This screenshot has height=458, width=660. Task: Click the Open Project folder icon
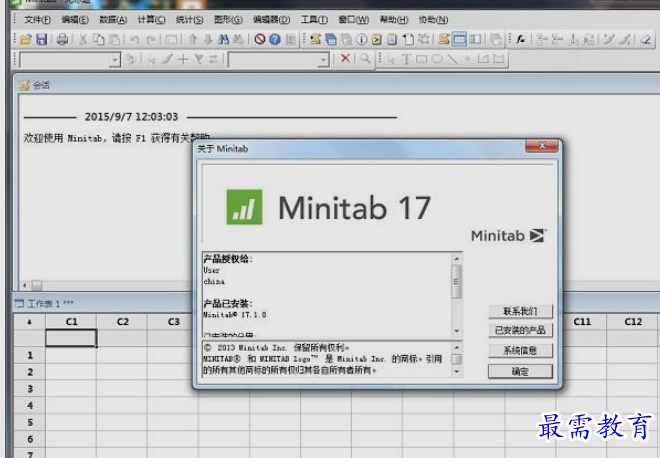click(26, 40)
